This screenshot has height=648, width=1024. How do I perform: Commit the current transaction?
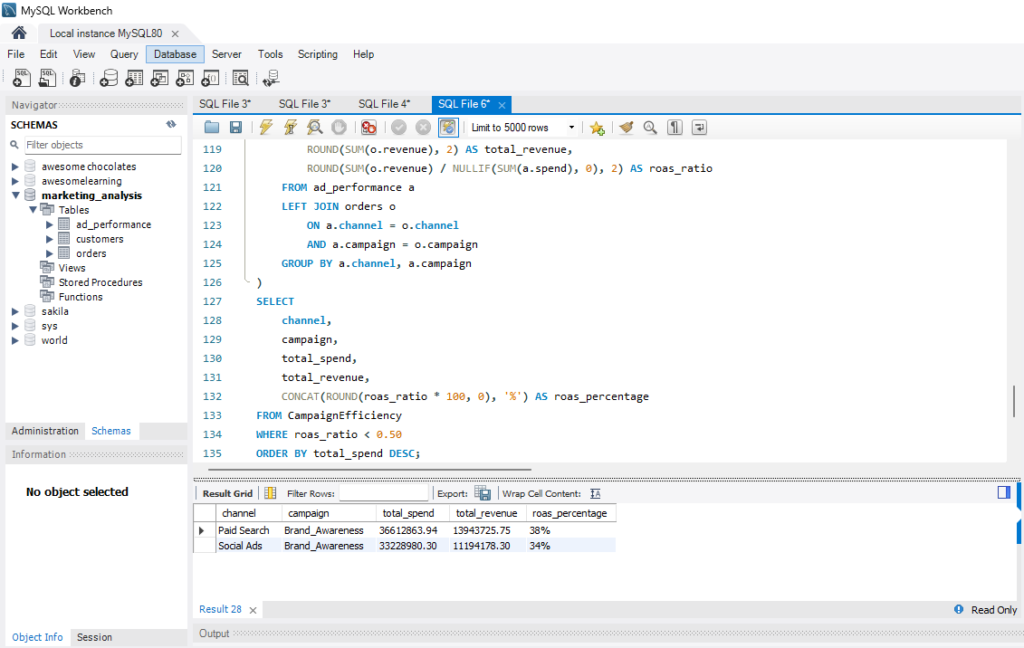[399, 127]
